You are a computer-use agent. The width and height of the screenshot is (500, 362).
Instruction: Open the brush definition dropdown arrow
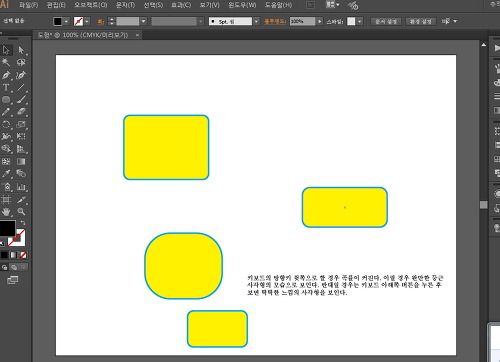point(256,21)
